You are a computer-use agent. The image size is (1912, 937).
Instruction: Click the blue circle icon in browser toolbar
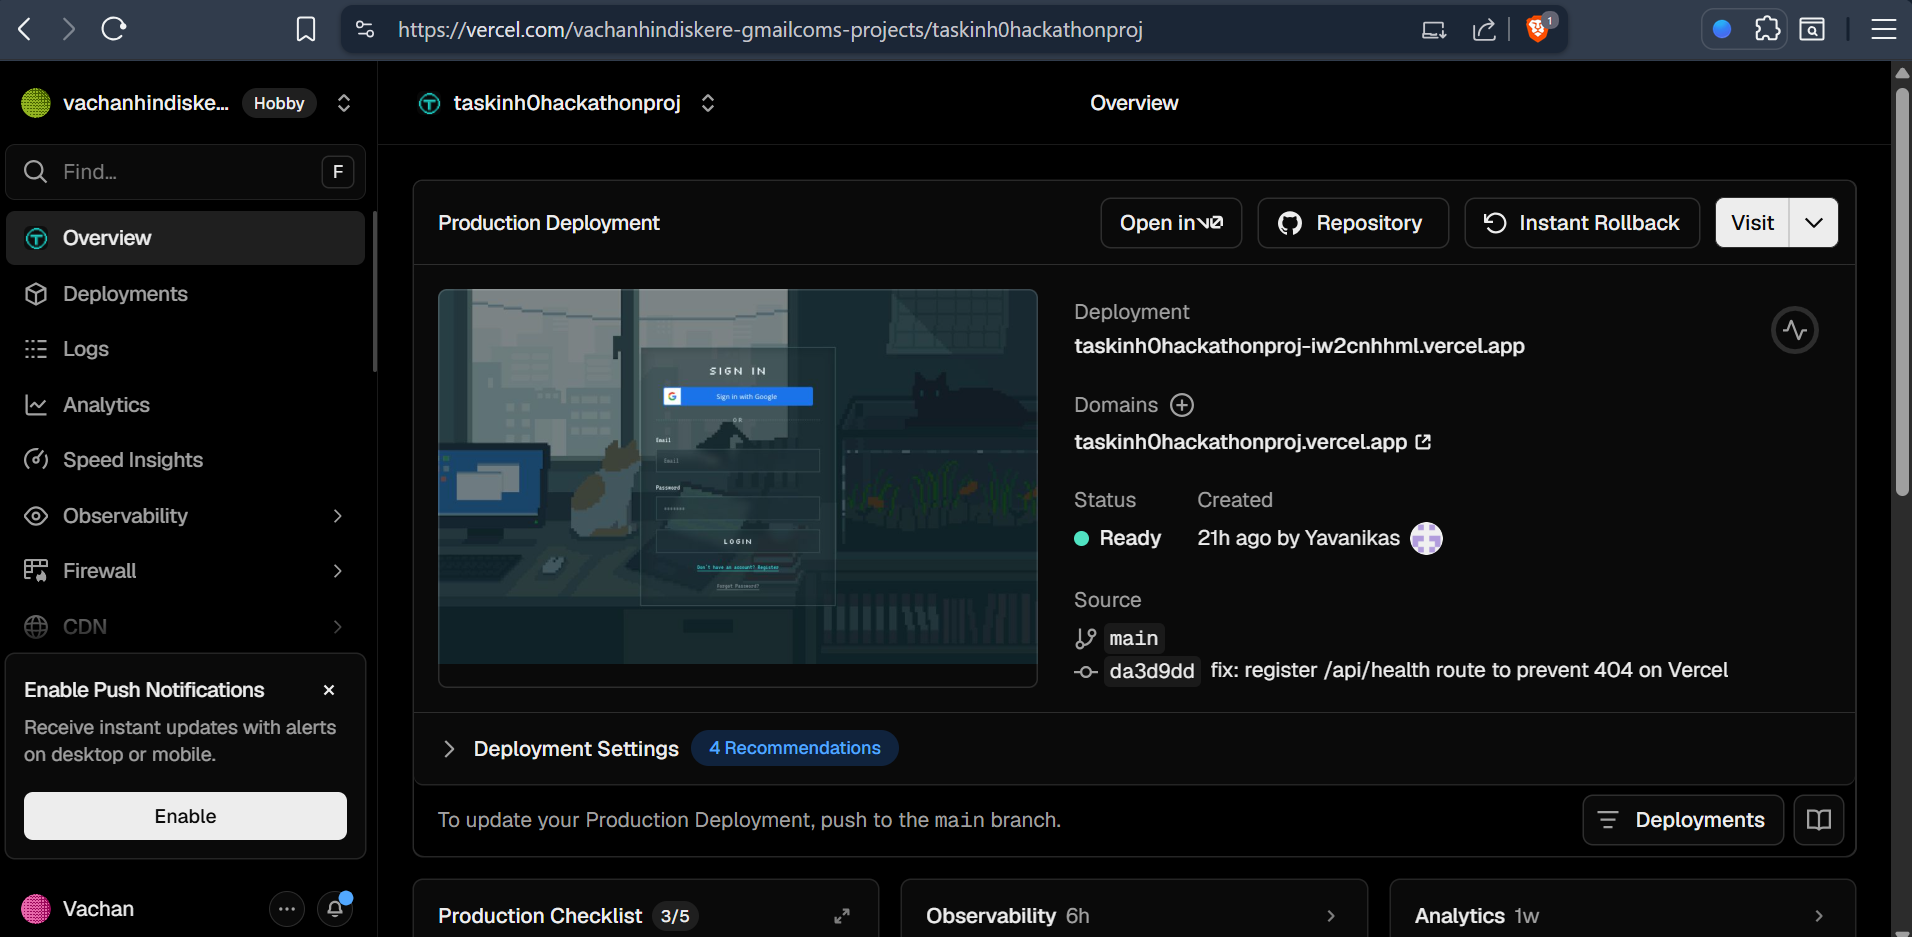(1722, 29)
